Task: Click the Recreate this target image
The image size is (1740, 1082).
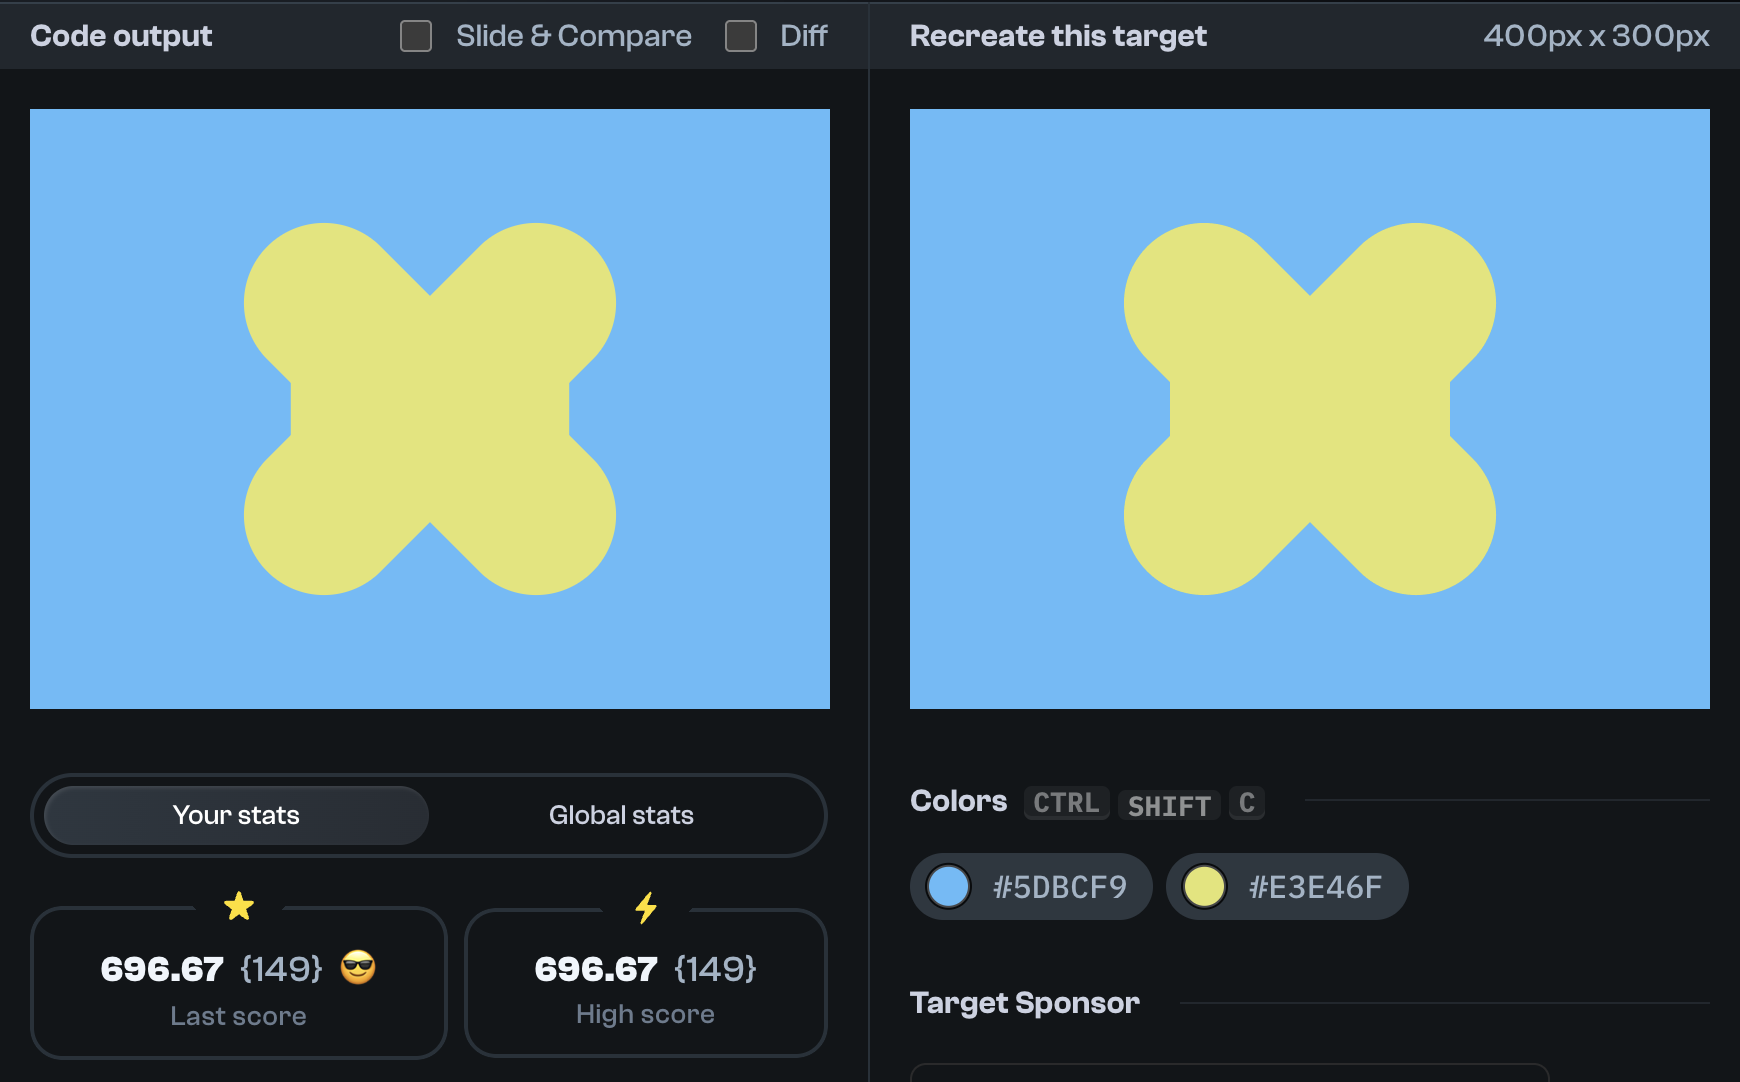Action: pos(1310,409)
